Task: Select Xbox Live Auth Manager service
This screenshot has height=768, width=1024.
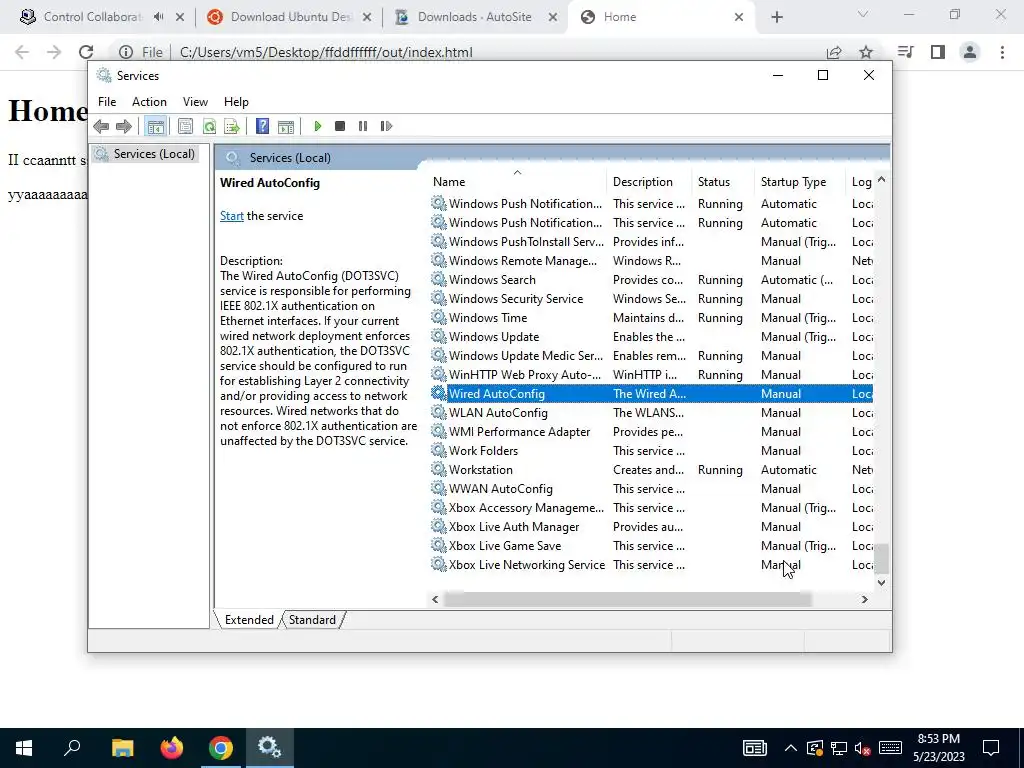Action: tap(651, 526)
